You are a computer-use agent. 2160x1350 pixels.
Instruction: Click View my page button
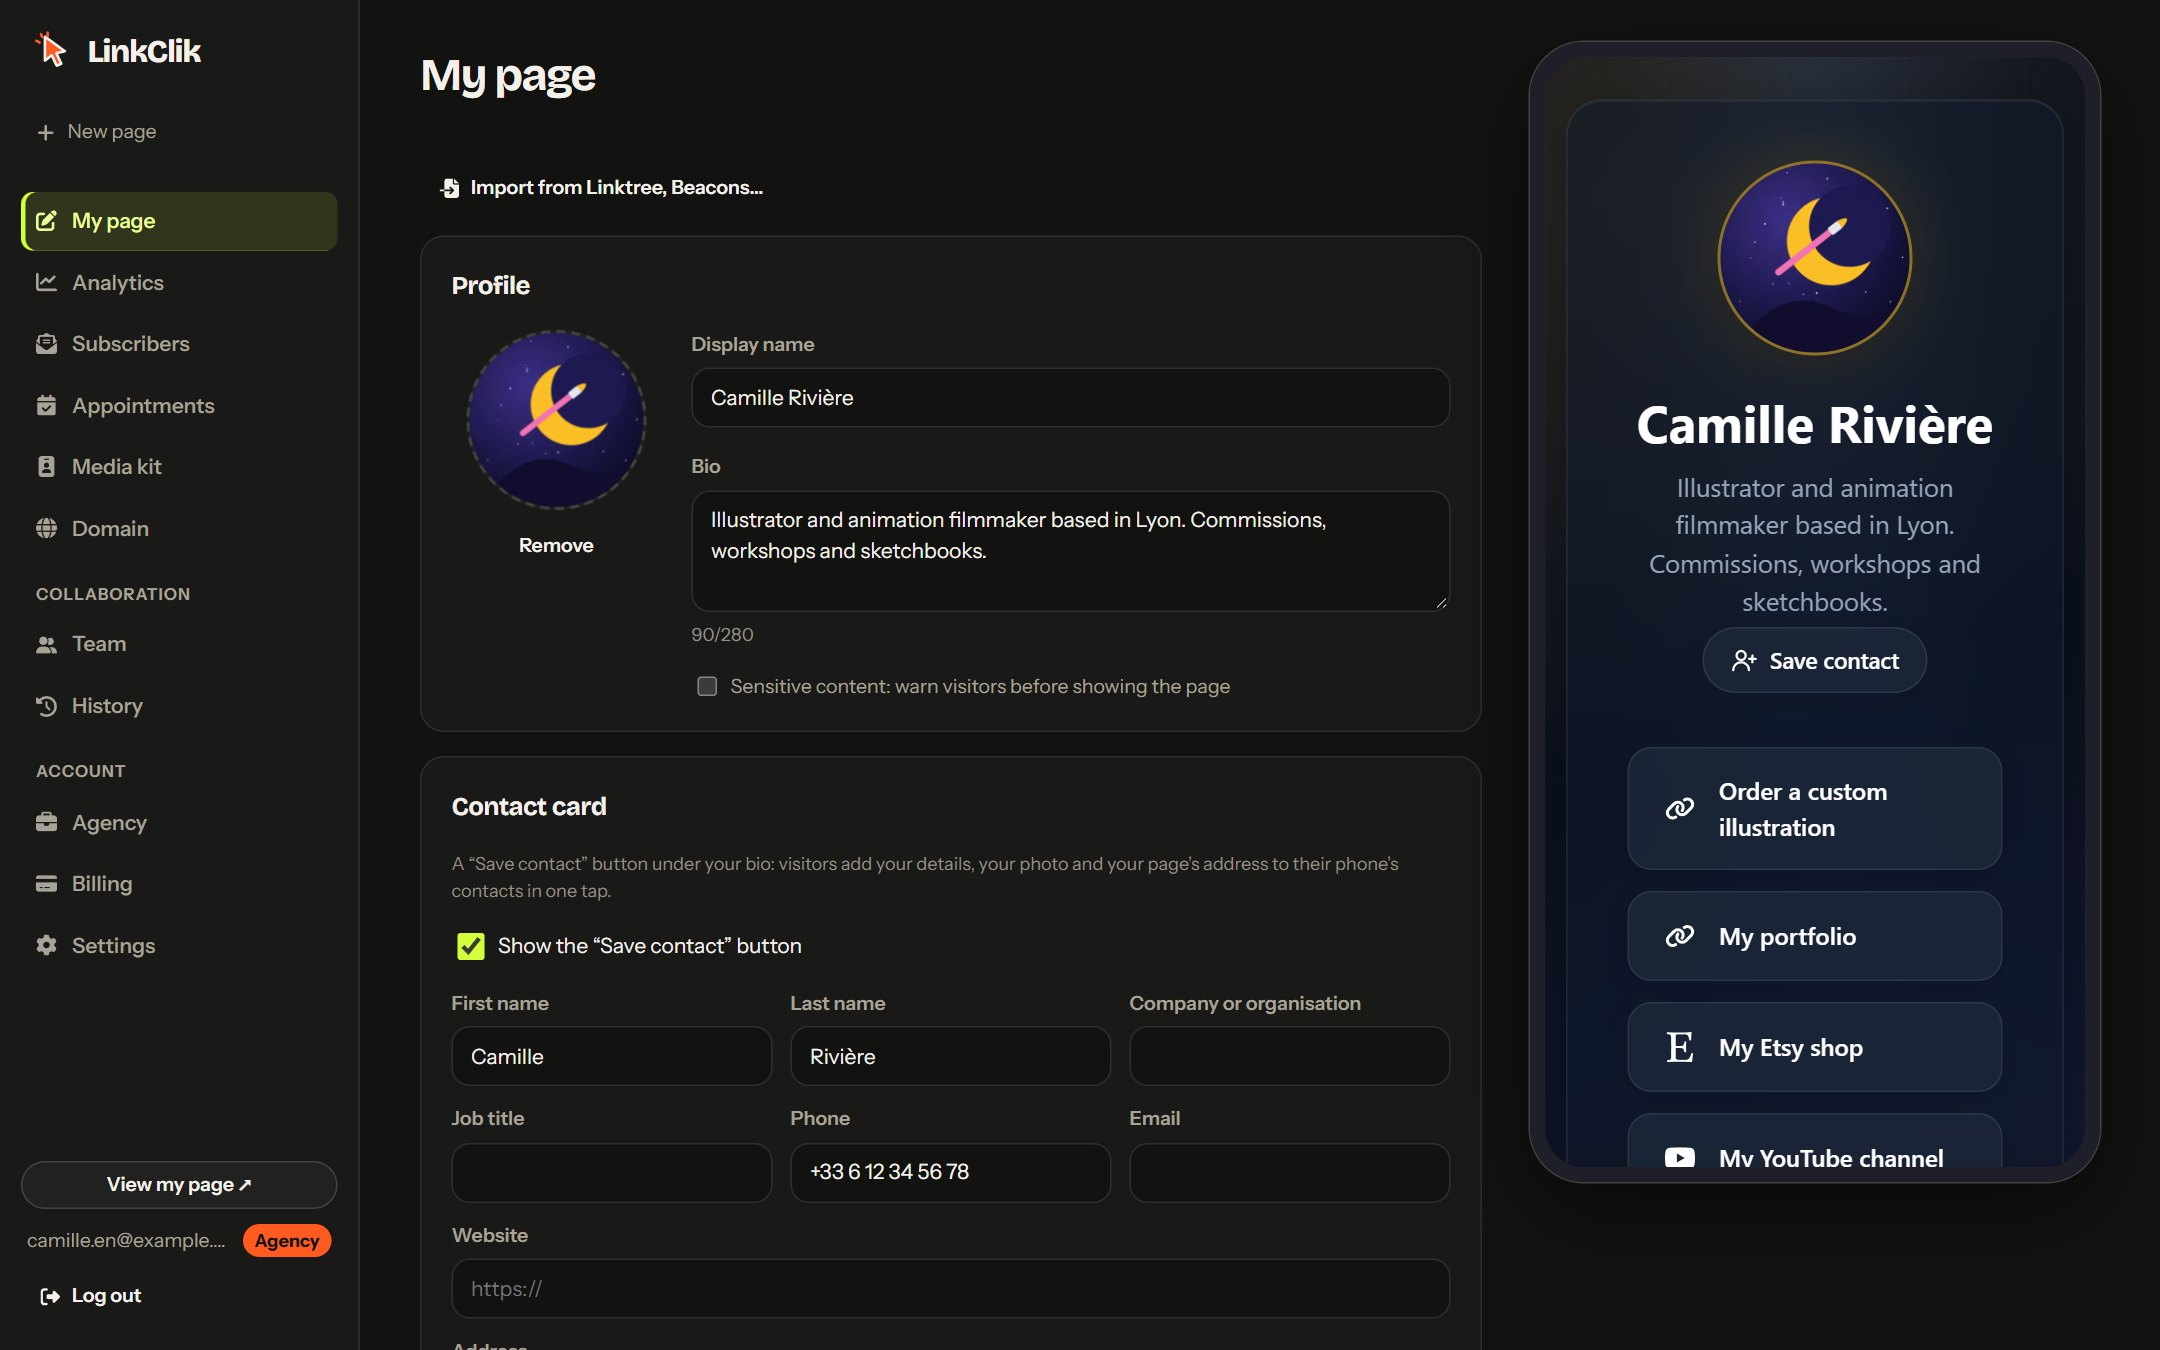[x=179, y=1185]
